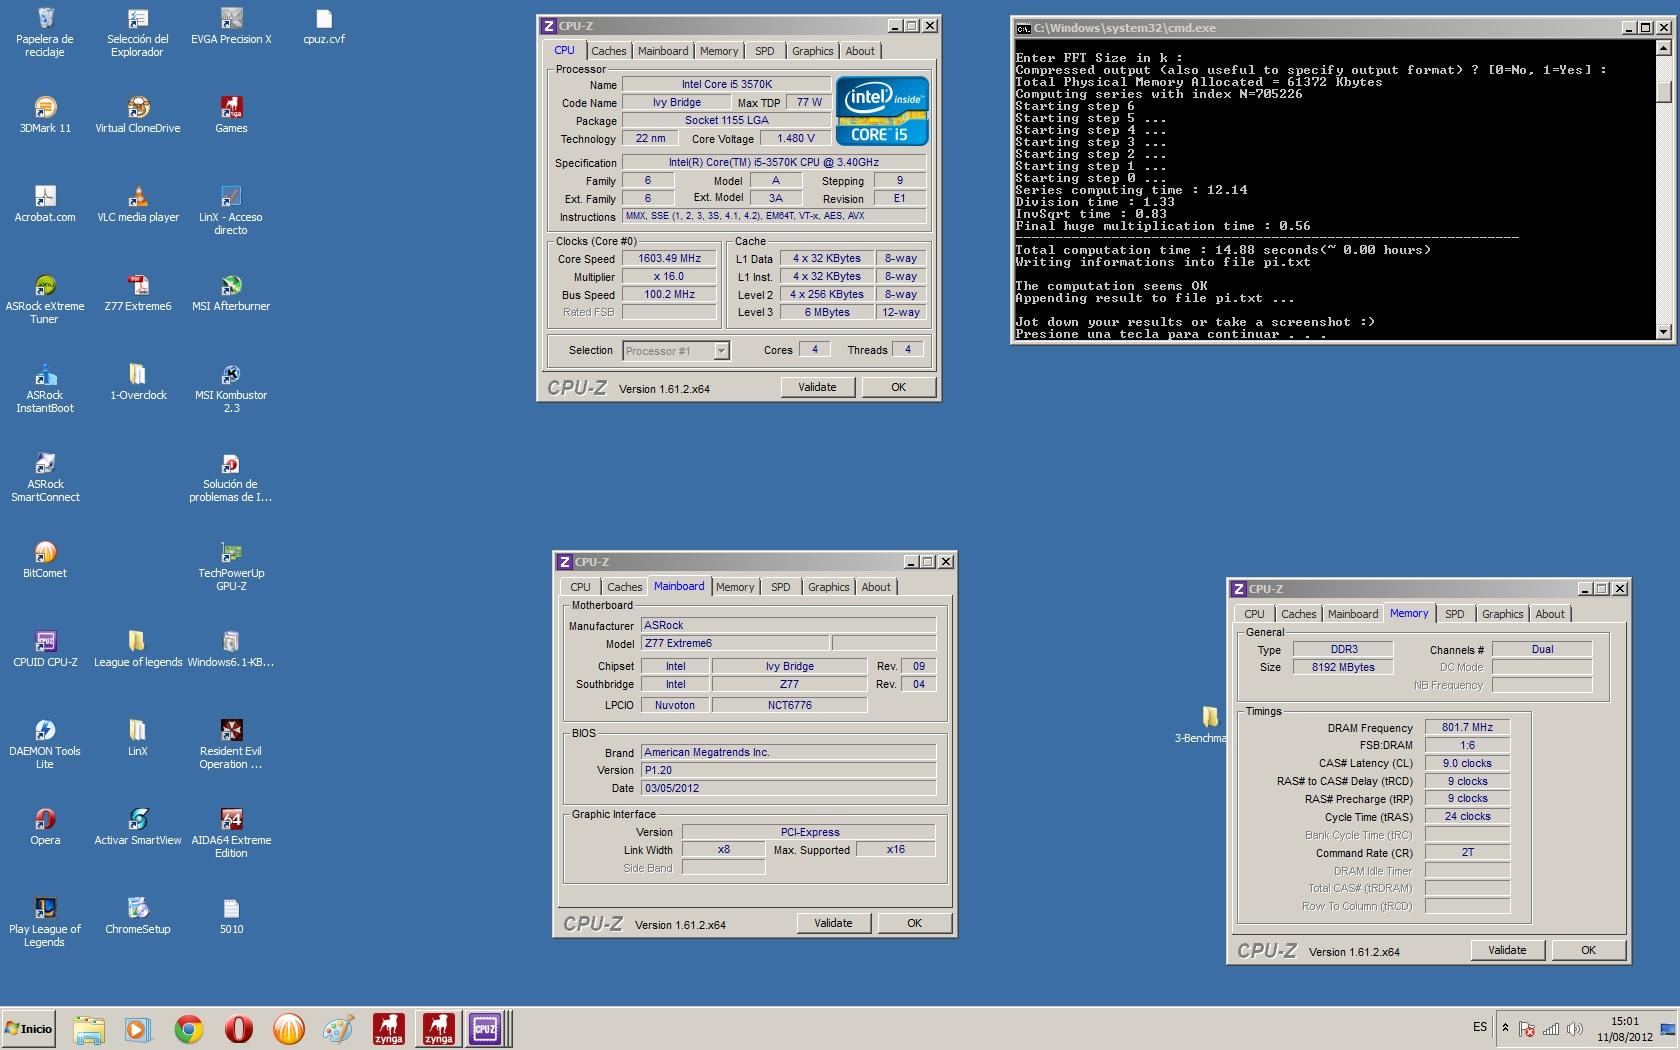The height and width of the screenshot is (1050, 1680).
Task: Open SPD tab in Mainboard CPU-Z window
Action: tap(781, 587)
